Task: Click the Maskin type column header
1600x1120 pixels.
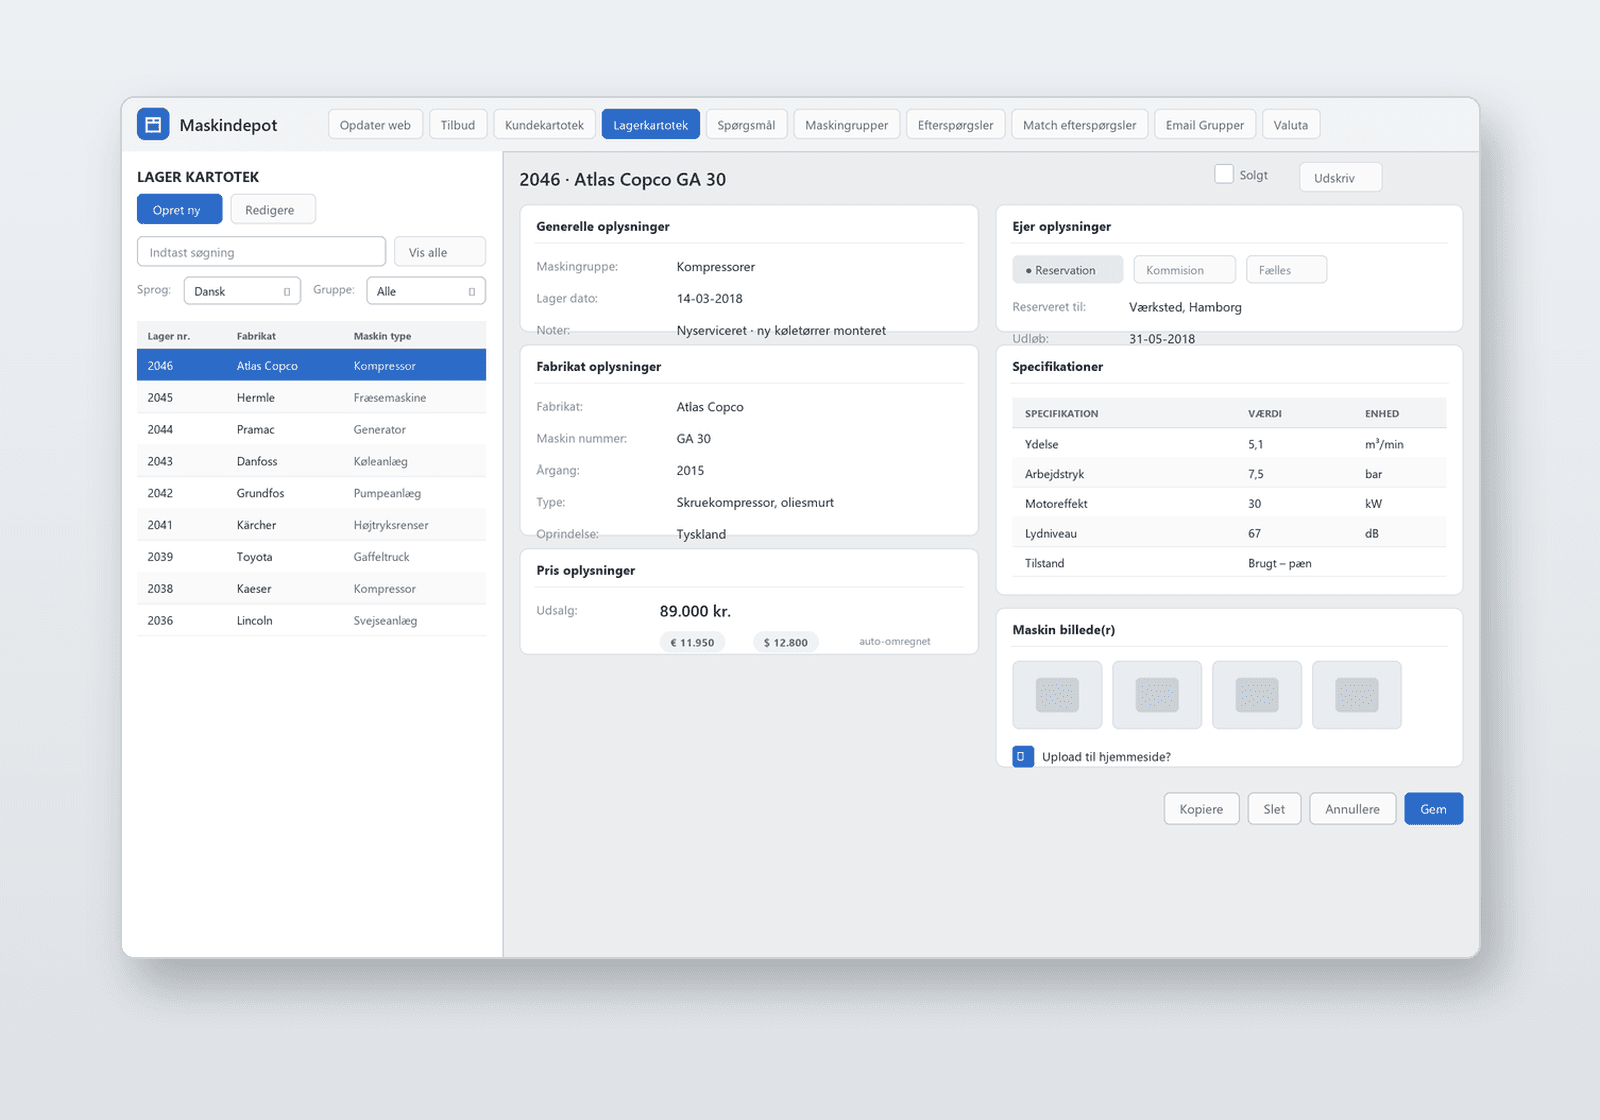Action: 382,336
